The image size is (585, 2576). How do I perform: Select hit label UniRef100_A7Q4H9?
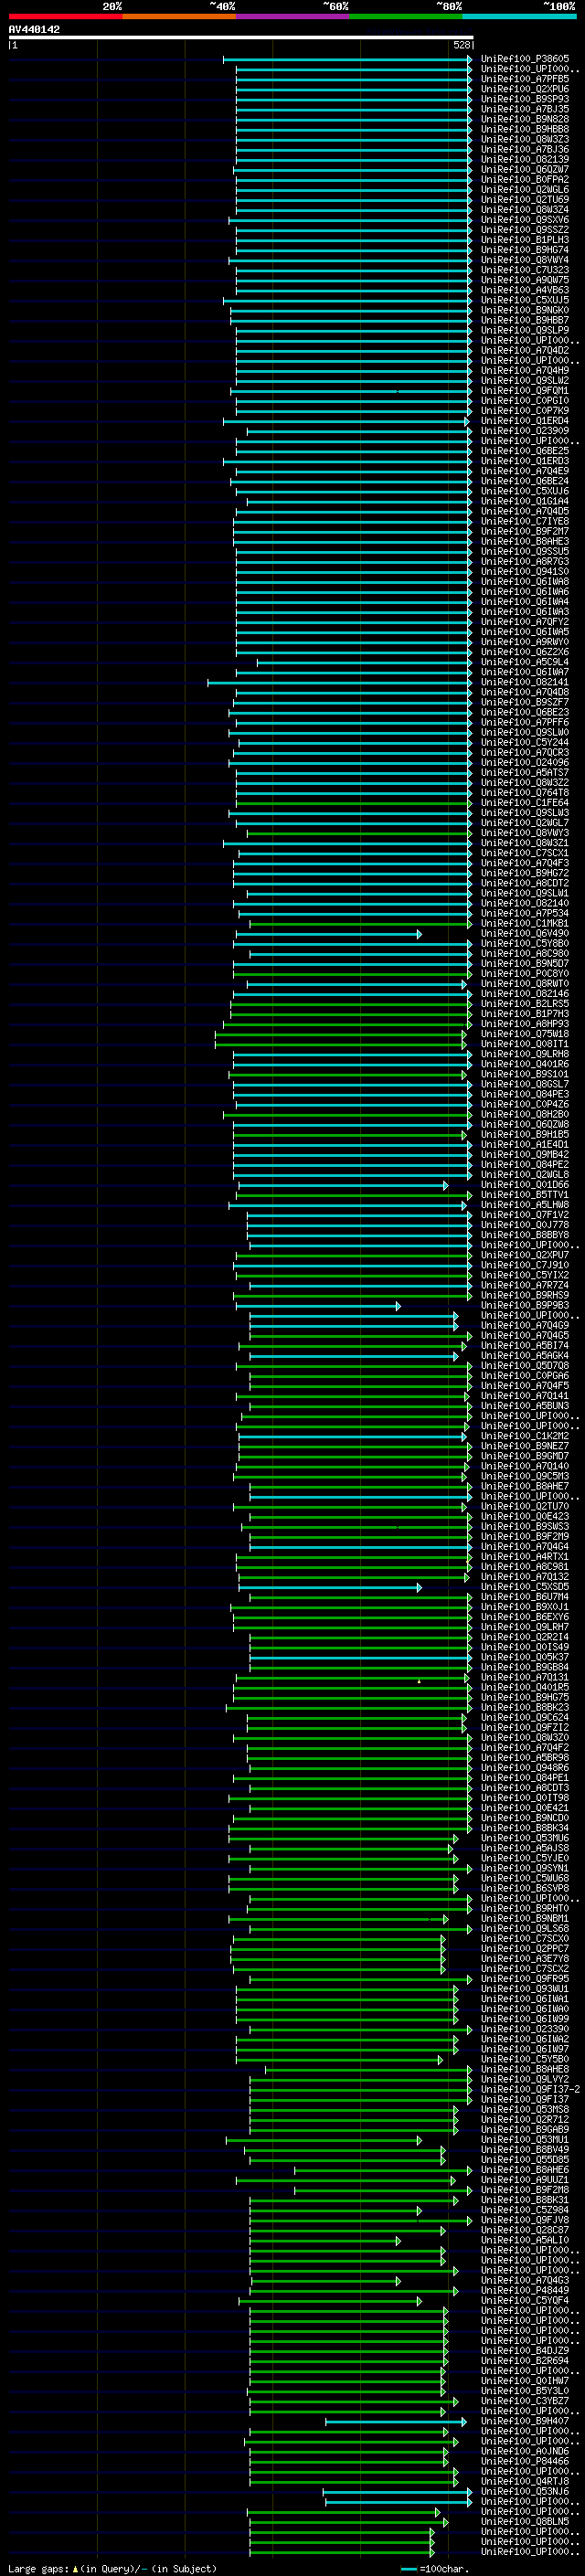click(525, 371)
